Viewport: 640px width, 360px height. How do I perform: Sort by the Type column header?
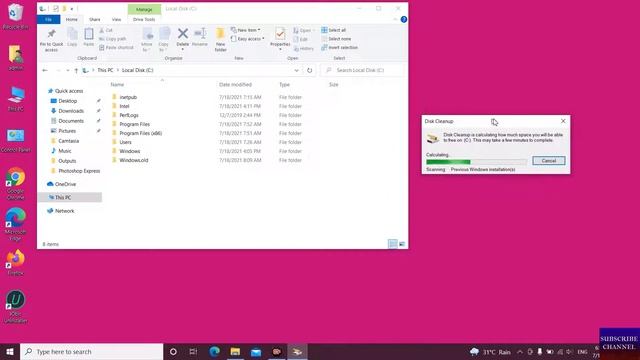point(284,84)
